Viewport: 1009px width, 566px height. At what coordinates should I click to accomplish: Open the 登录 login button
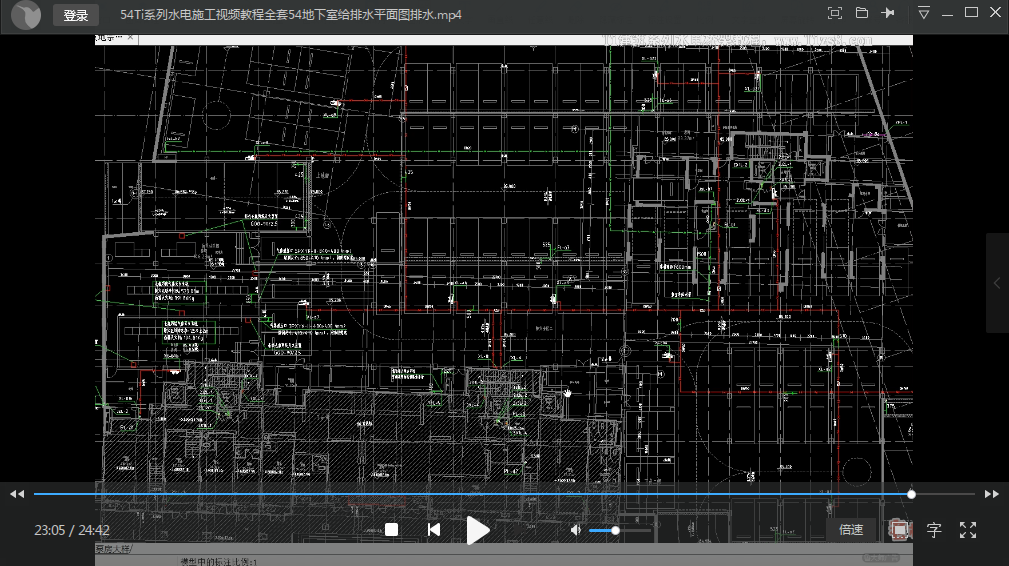pos(75,15)
